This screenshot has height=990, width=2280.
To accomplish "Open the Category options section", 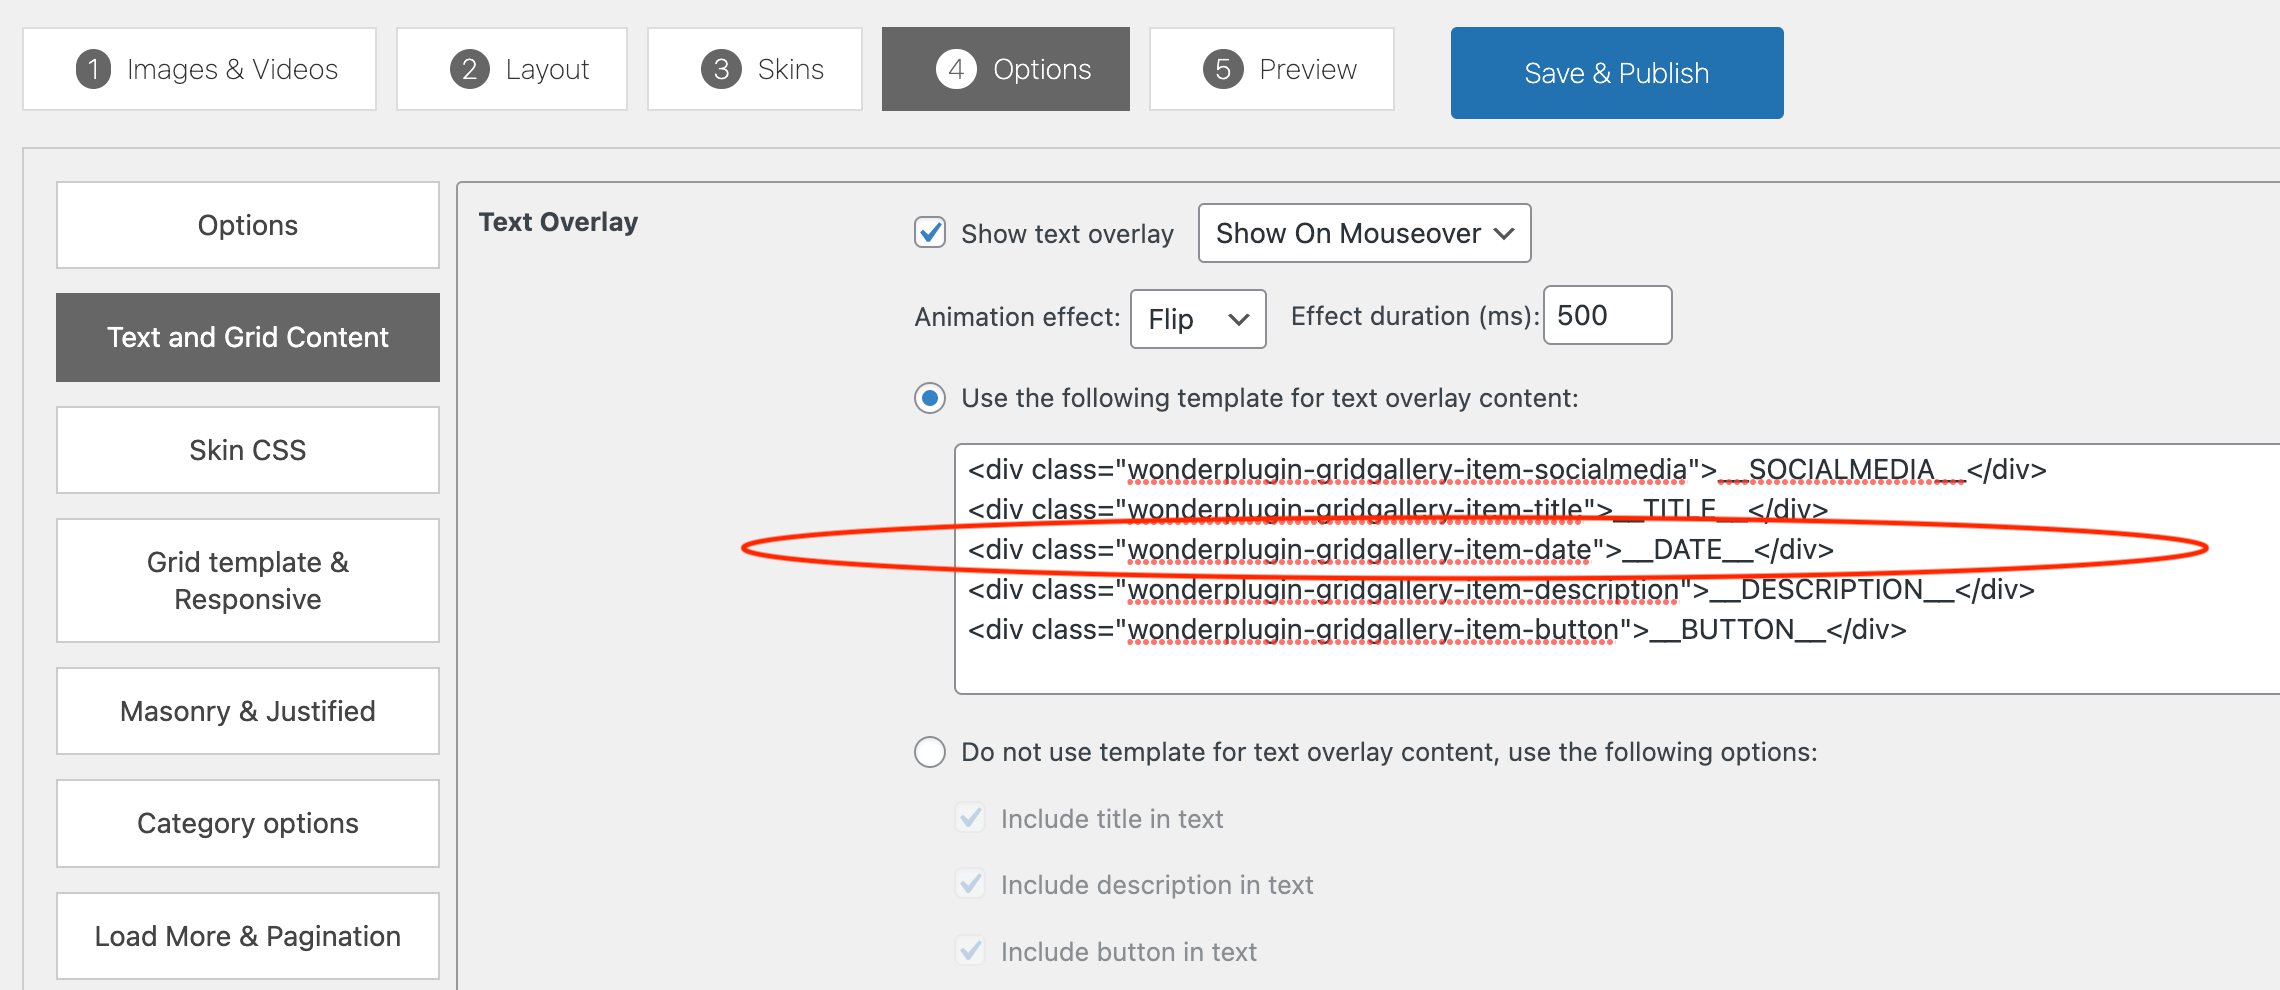I will 247,822.
